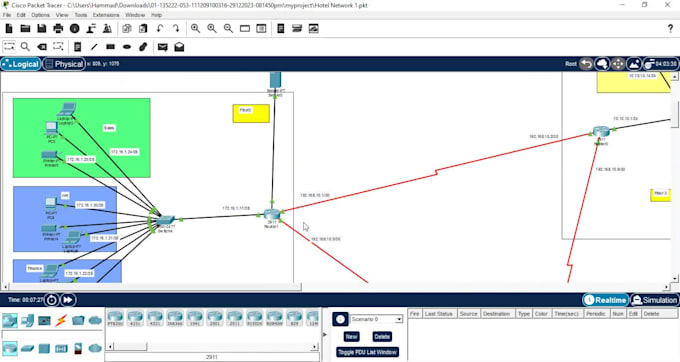The image size is (680, 362).
Task: Create a new file from toolbar
Action: point(9,29)
